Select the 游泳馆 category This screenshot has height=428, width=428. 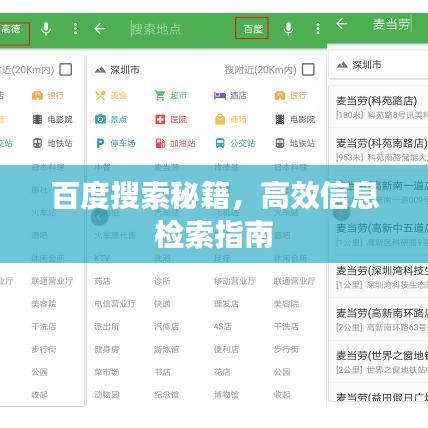pyautogui.click(x=166, y=349)
